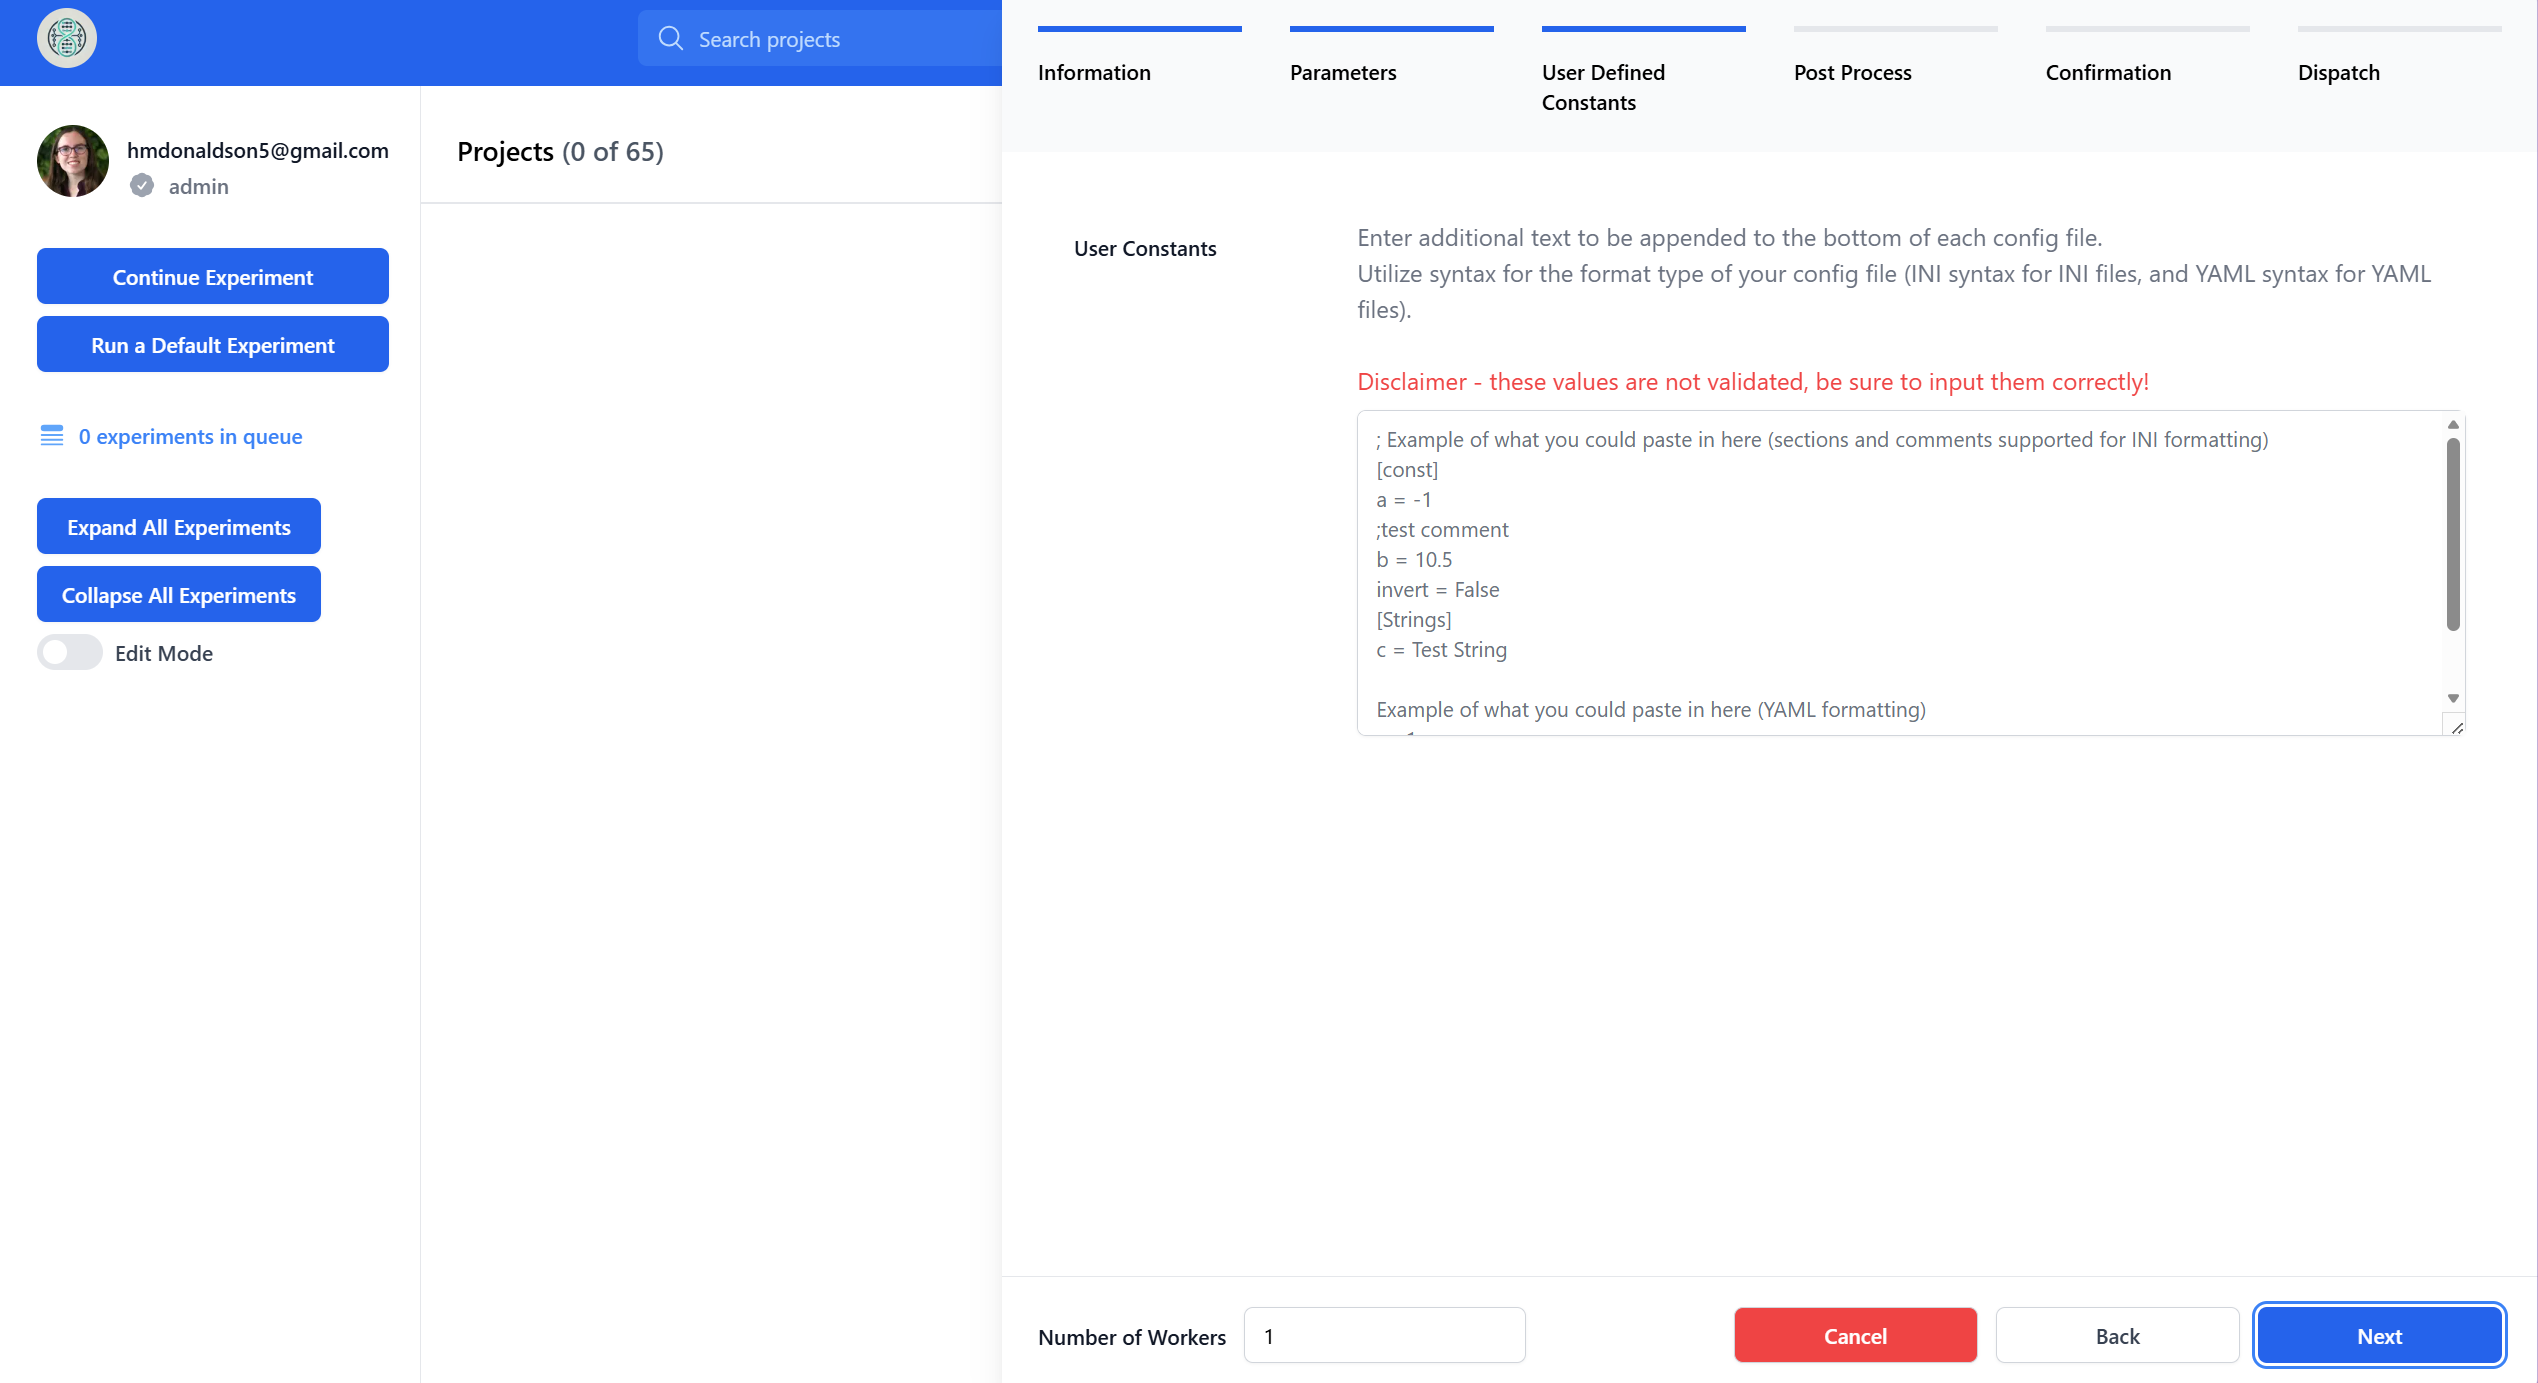Click the Number of Workers label
Image resolution: width=2538 pixels, height=1383 pixels.
[1132, 1337]
